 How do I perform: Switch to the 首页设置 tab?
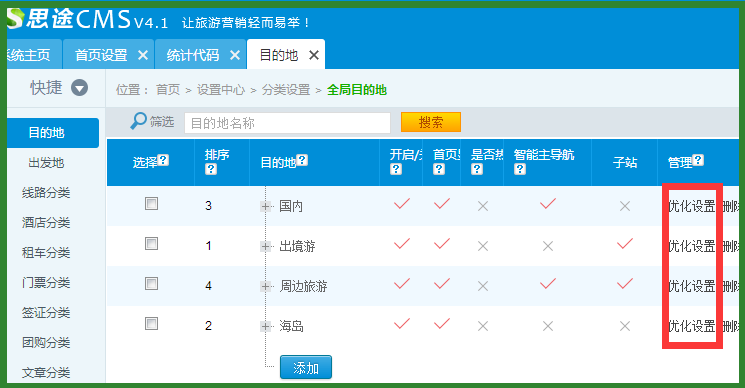101,55
